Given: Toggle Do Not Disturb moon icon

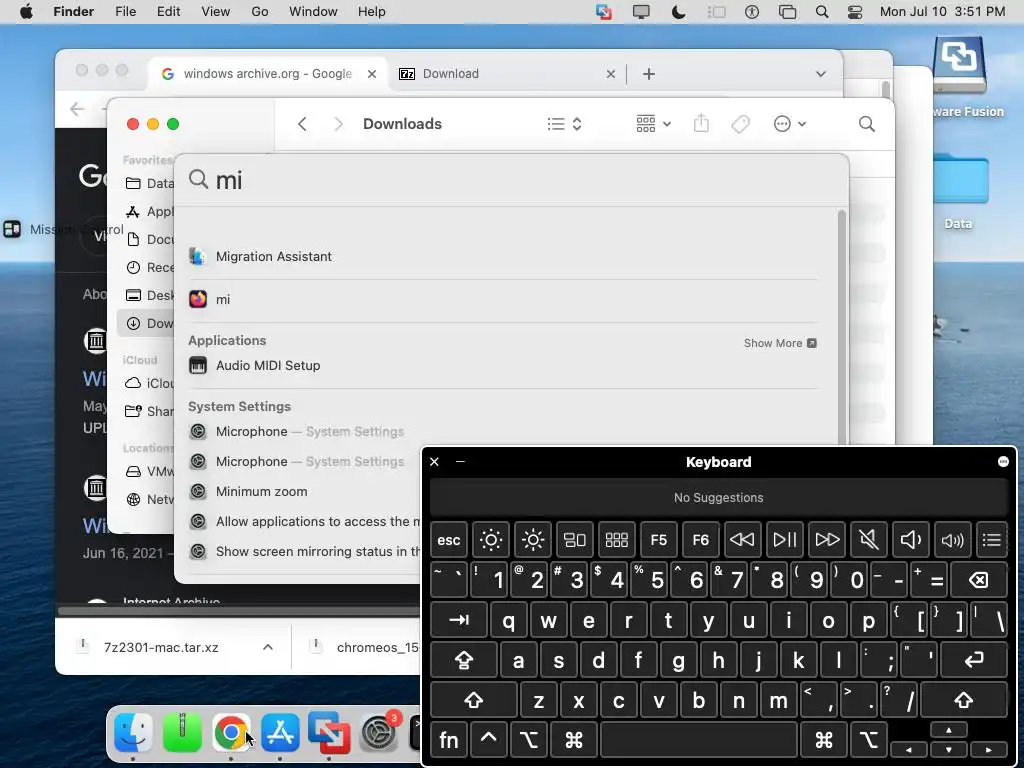Looking at the screenshot, I should click(679, 12).
